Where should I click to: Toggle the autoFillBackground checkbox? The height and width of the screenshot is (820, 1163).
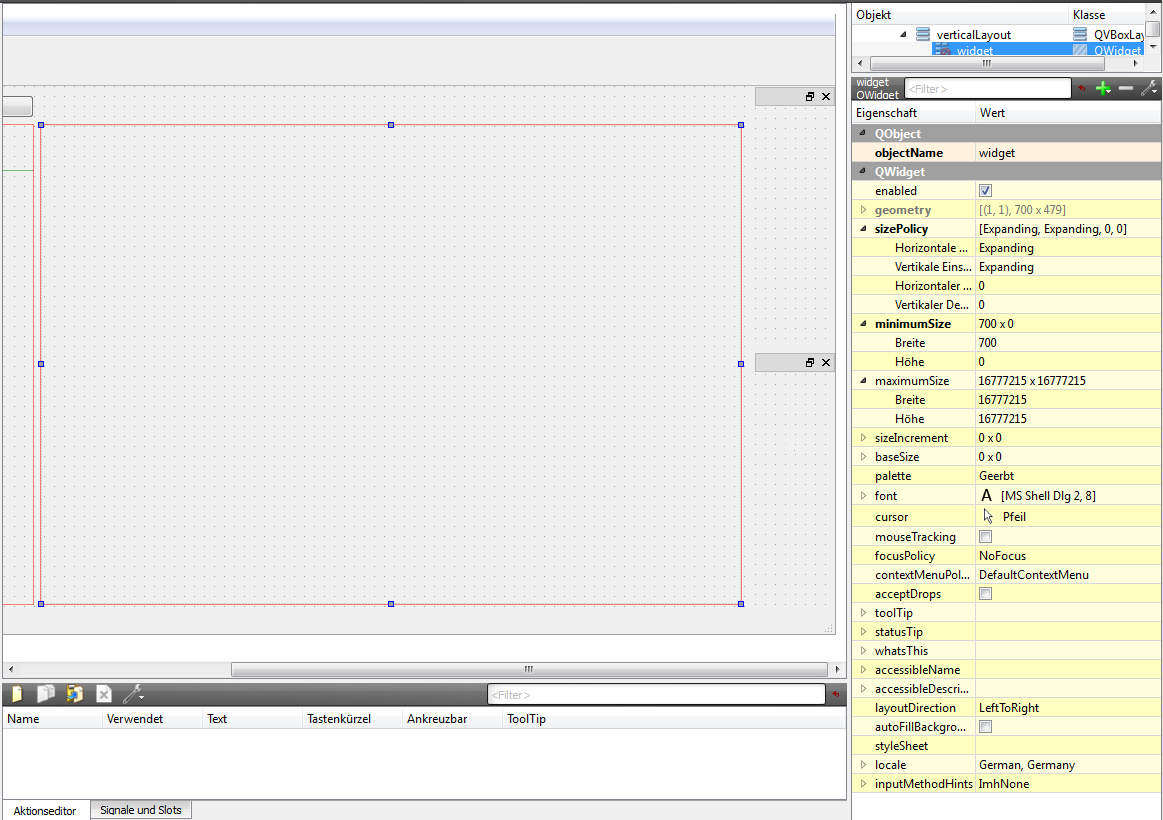coord(985,727)
